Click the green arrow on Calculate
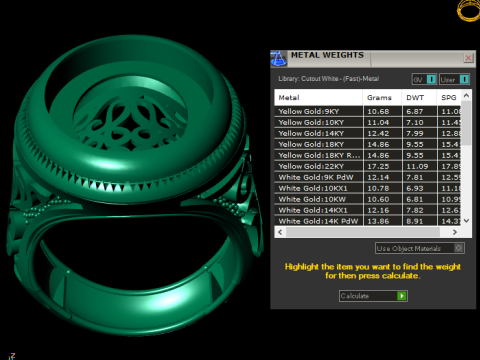 pos(402,296)
